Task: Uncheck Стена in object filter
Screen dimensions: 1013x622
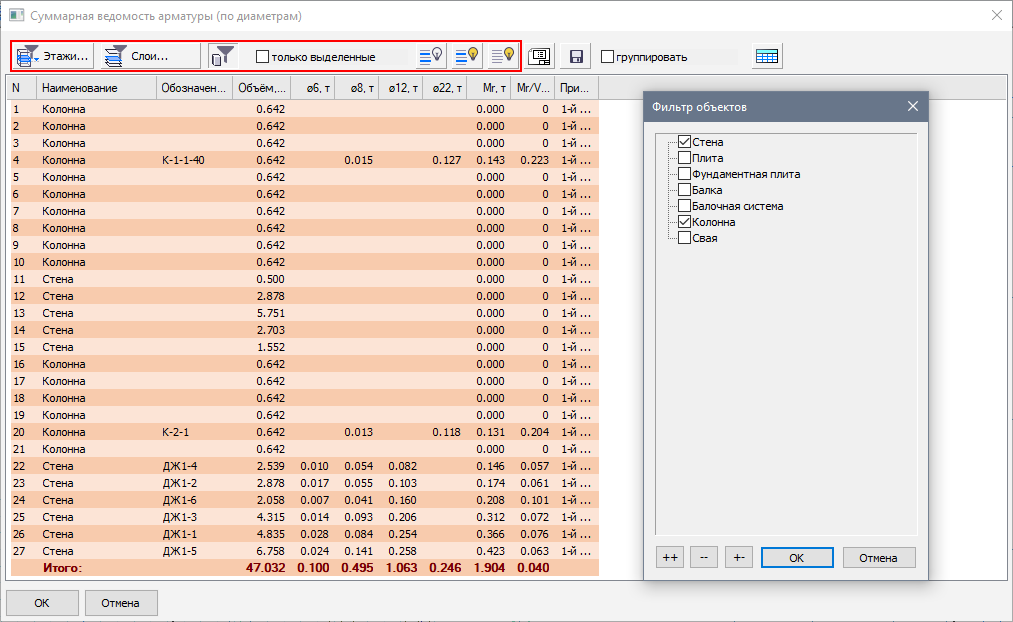Action: 684,142
